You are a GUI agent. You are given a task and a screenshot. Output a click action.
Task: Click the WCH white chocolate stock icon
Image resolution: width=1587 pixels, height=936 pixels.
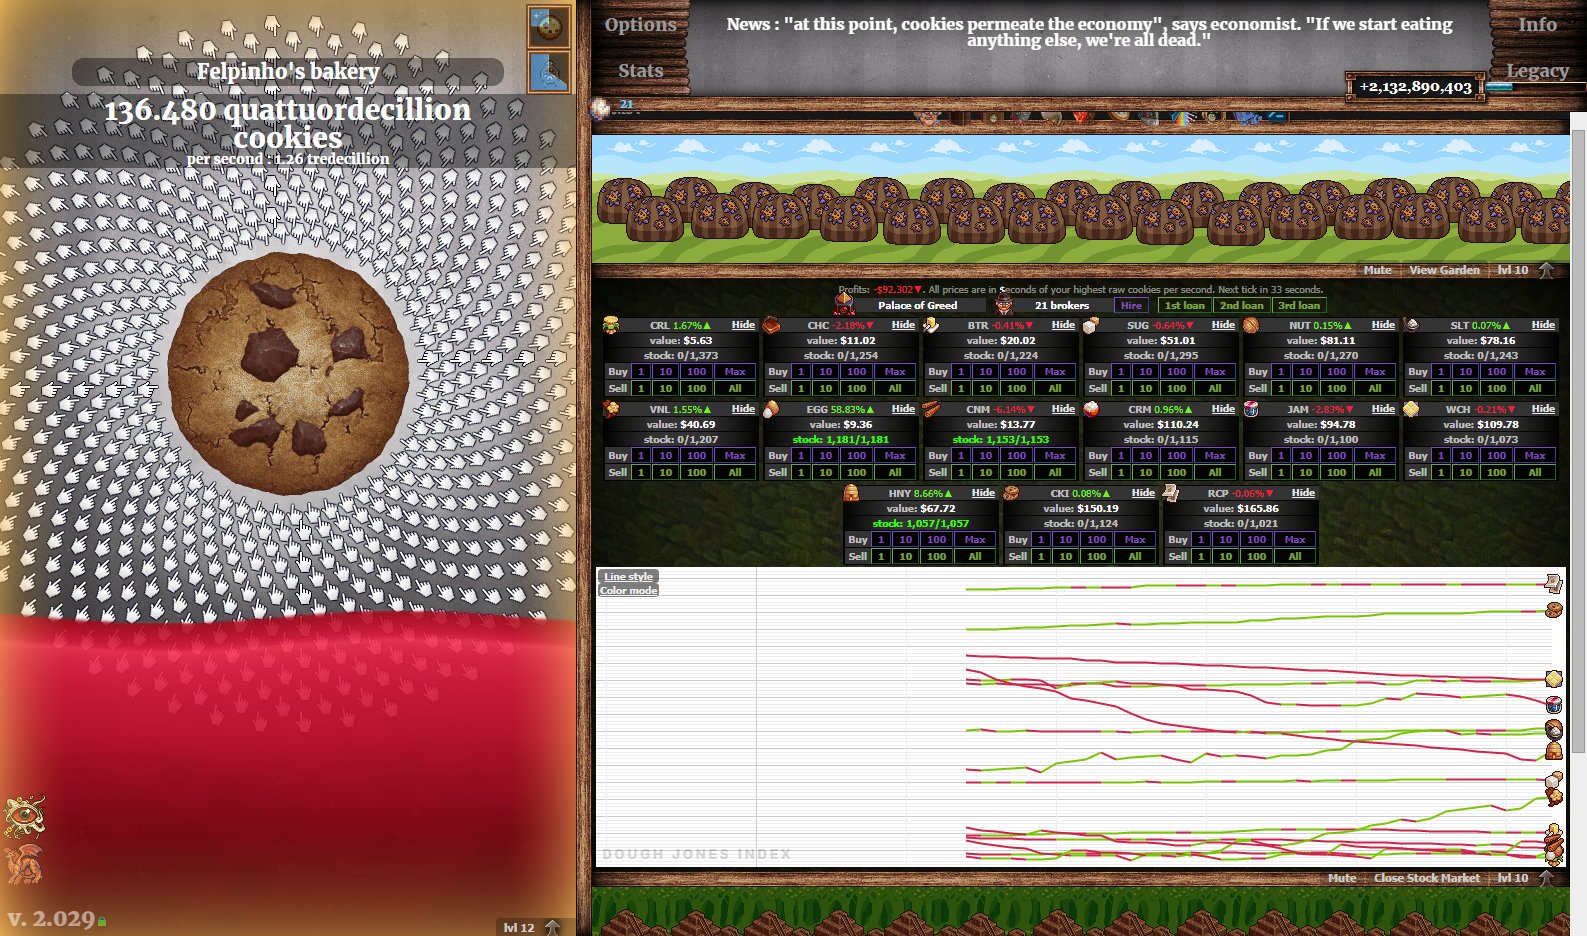click(x=1411, y=409)
